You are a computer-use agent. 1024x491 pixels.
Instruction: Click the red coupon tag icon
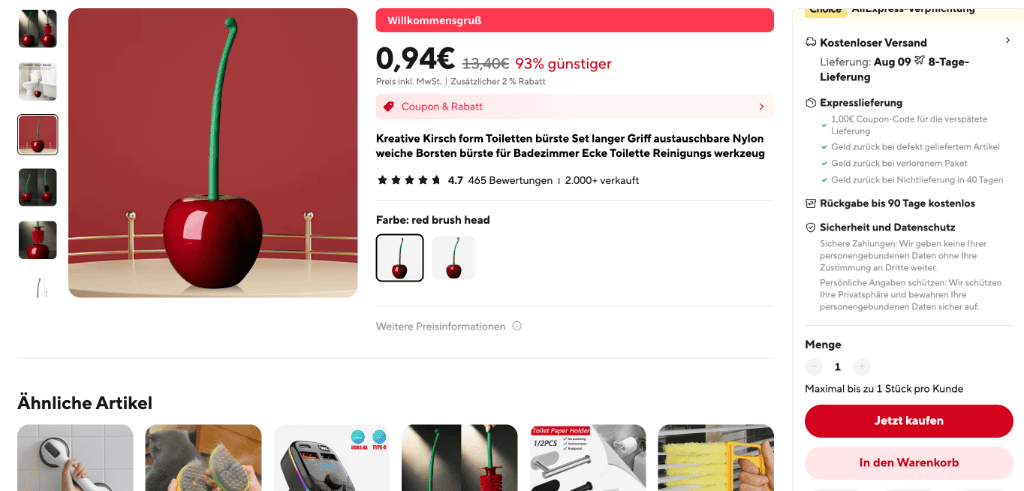pos(389,106)
